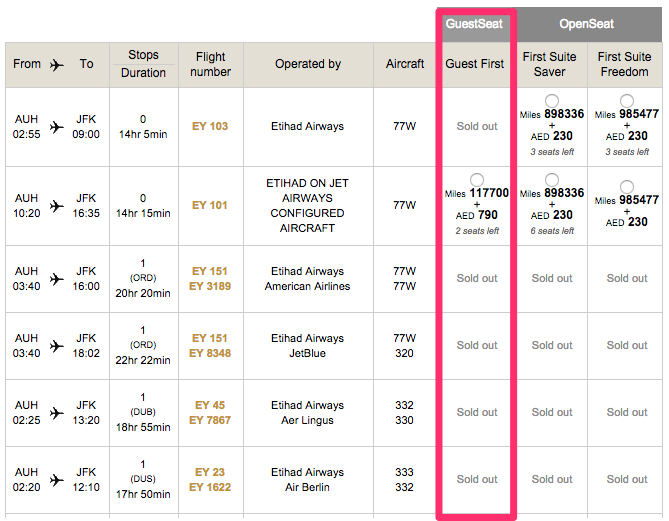This screenshot has height=521, width=669.
Task: Open flight number EY 101 link
Action: [x=211, y=206]
